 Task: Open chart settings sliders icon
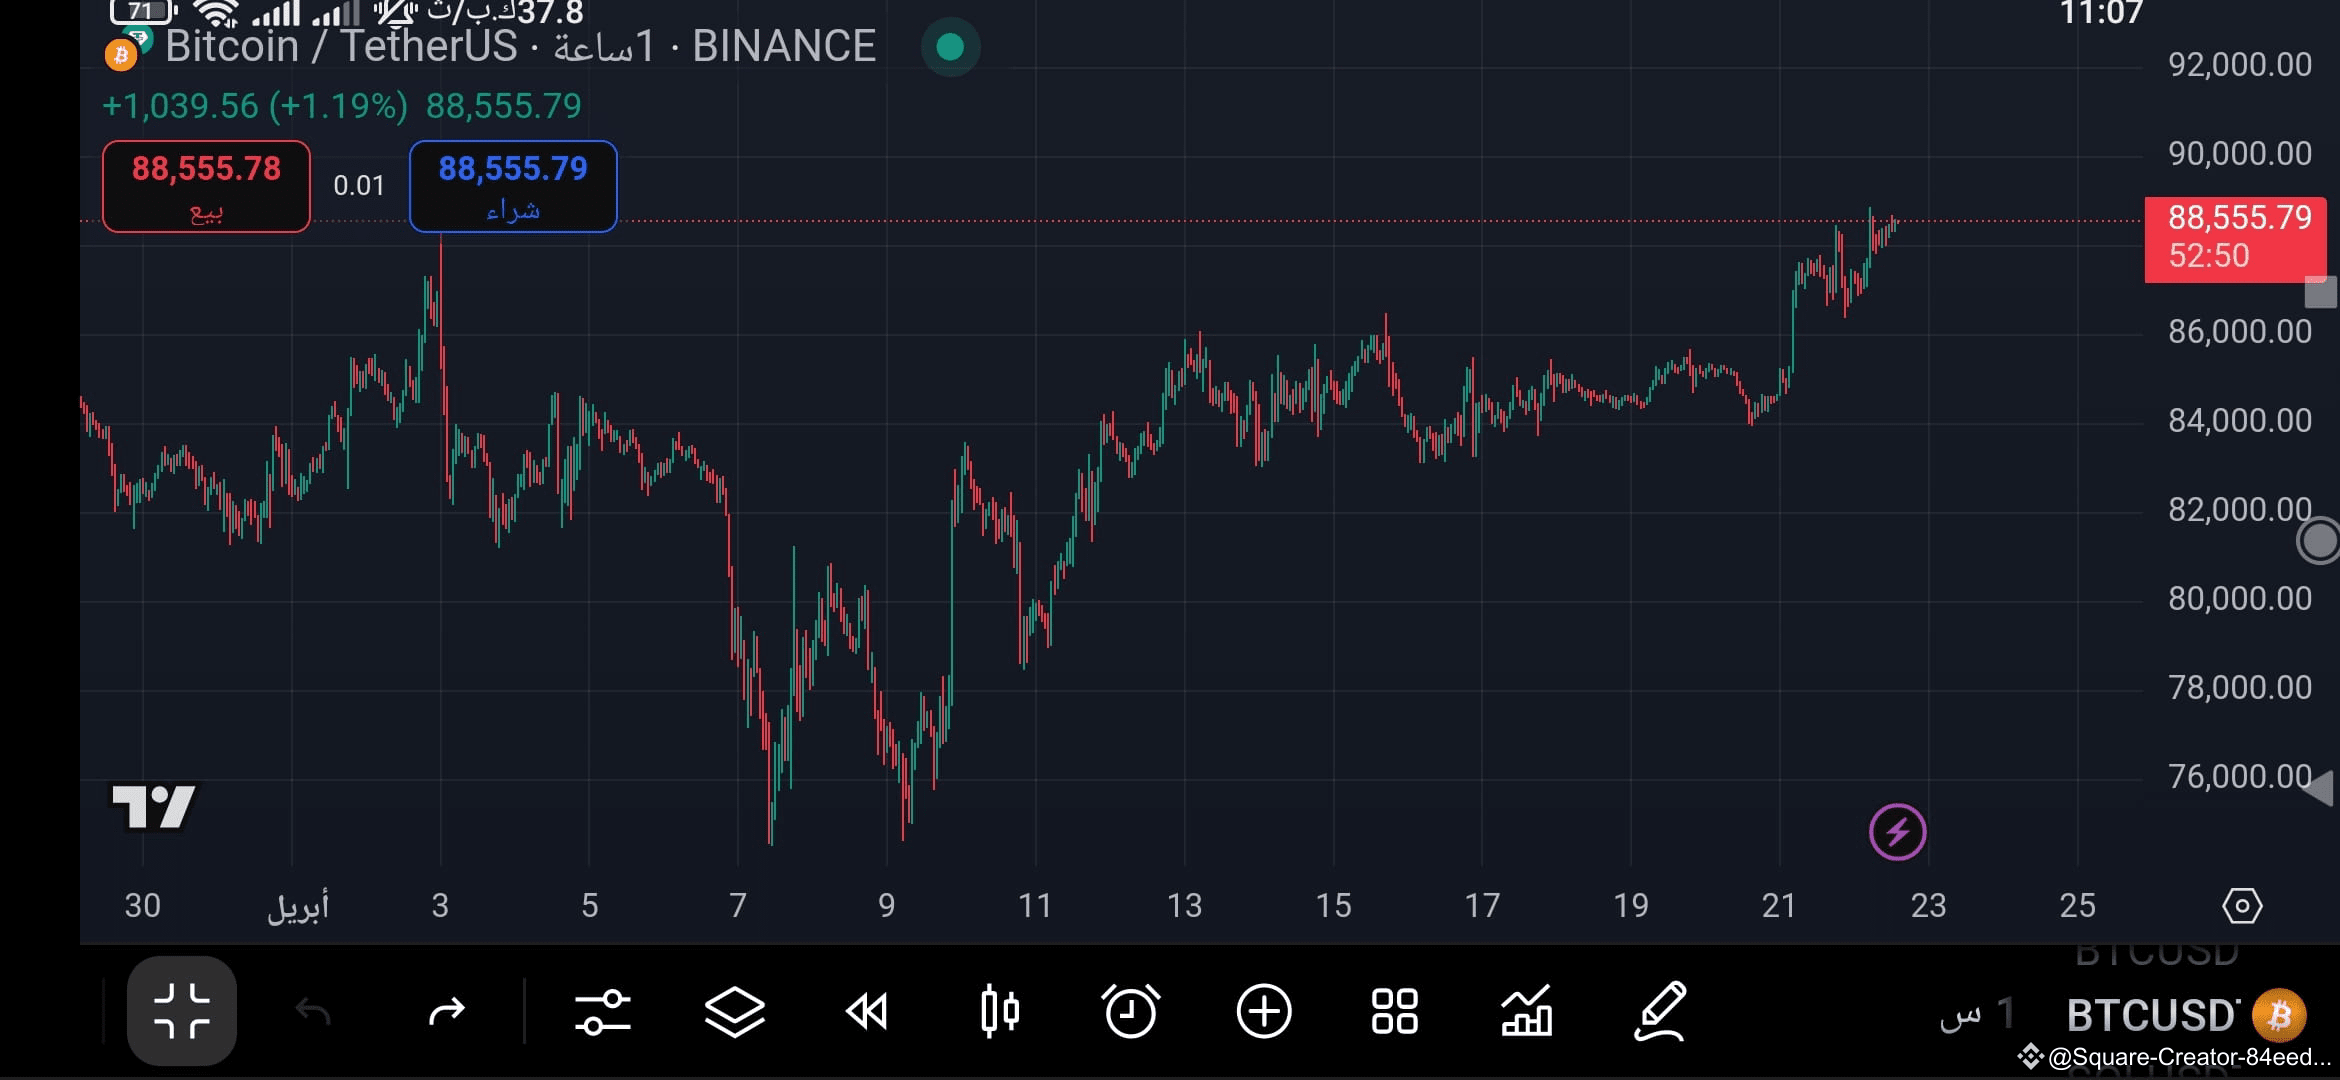(x=602, y=1012)
